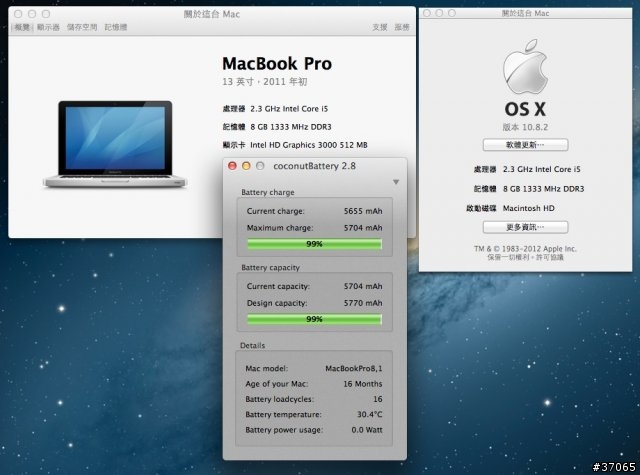This screenshot has width=640, height=475.
Task: Open the 服務 section
Action: pyautogui.click(x=402, y=27)
